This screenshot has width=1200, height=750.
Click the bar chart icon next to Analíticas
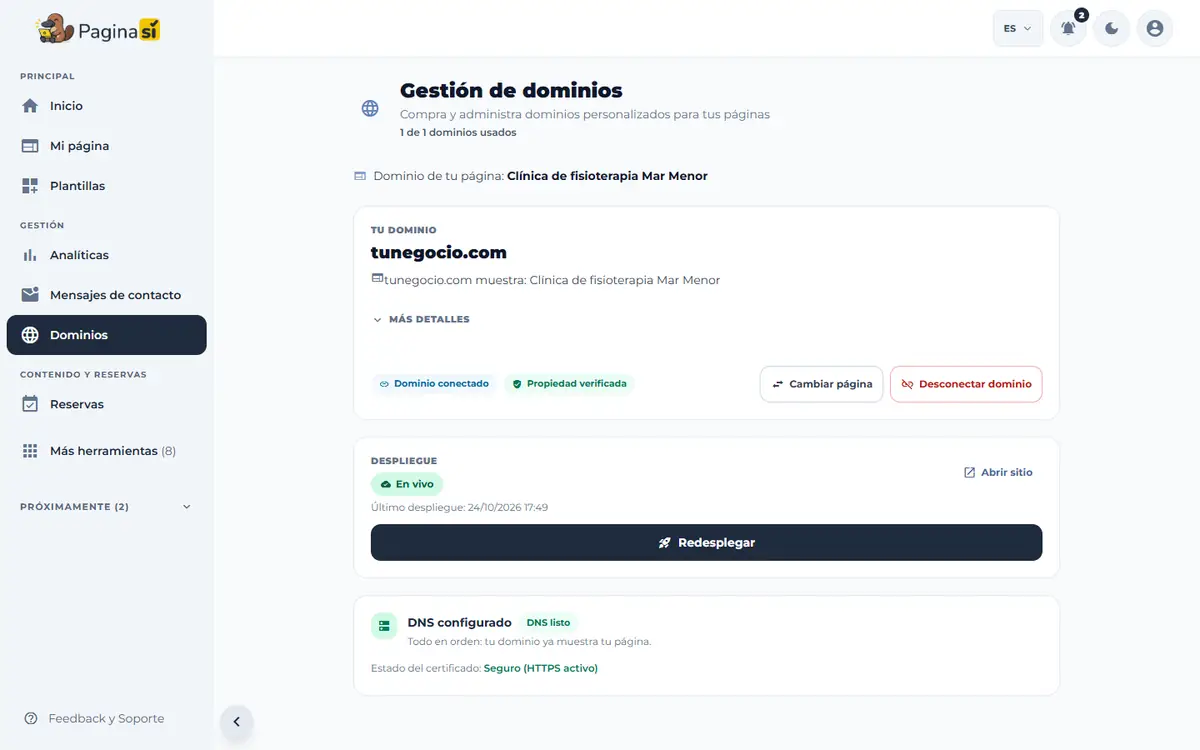30,255
